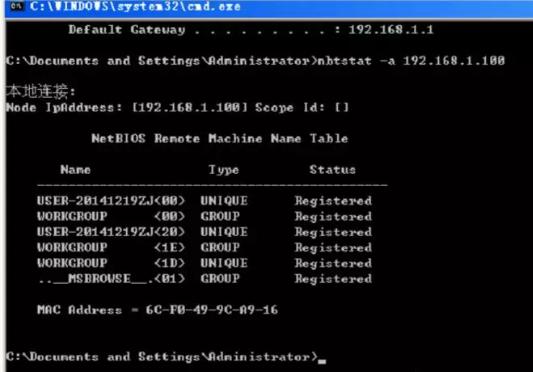Click the bottom command prompt line

click(166, 357)
